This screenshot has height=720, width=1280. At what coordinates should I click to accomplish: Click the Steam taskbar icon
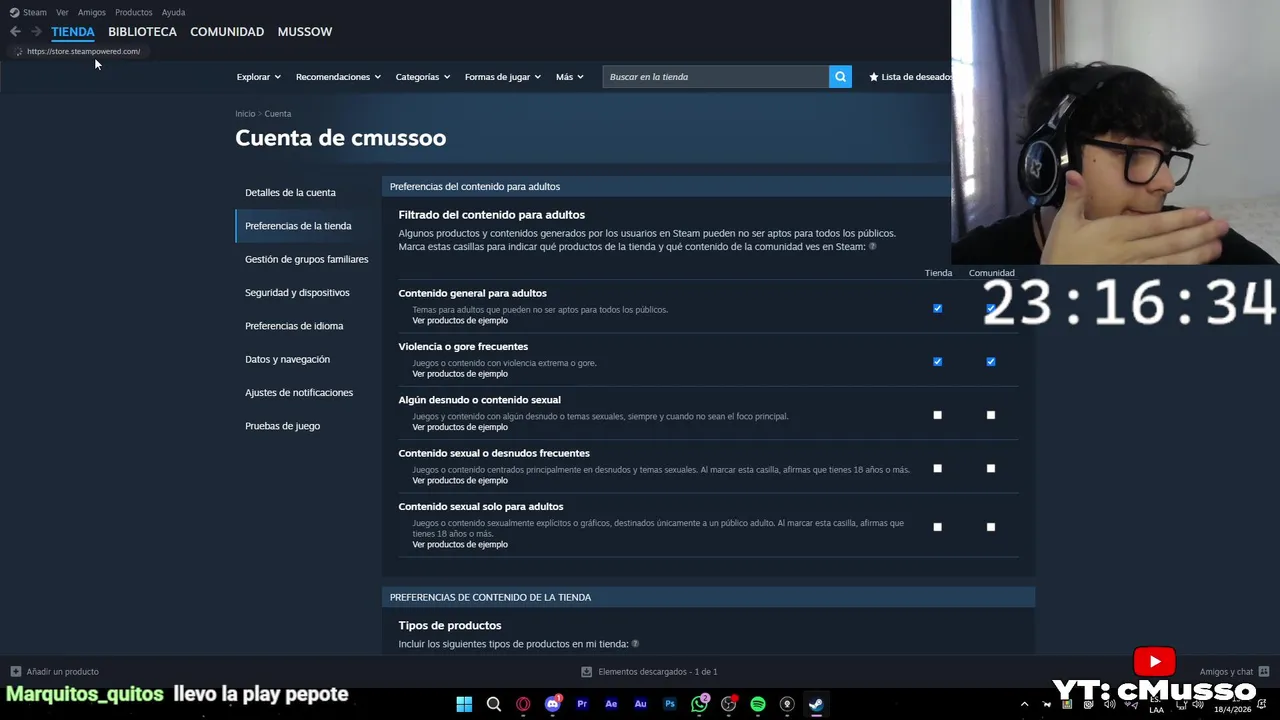tap(816, 704)
